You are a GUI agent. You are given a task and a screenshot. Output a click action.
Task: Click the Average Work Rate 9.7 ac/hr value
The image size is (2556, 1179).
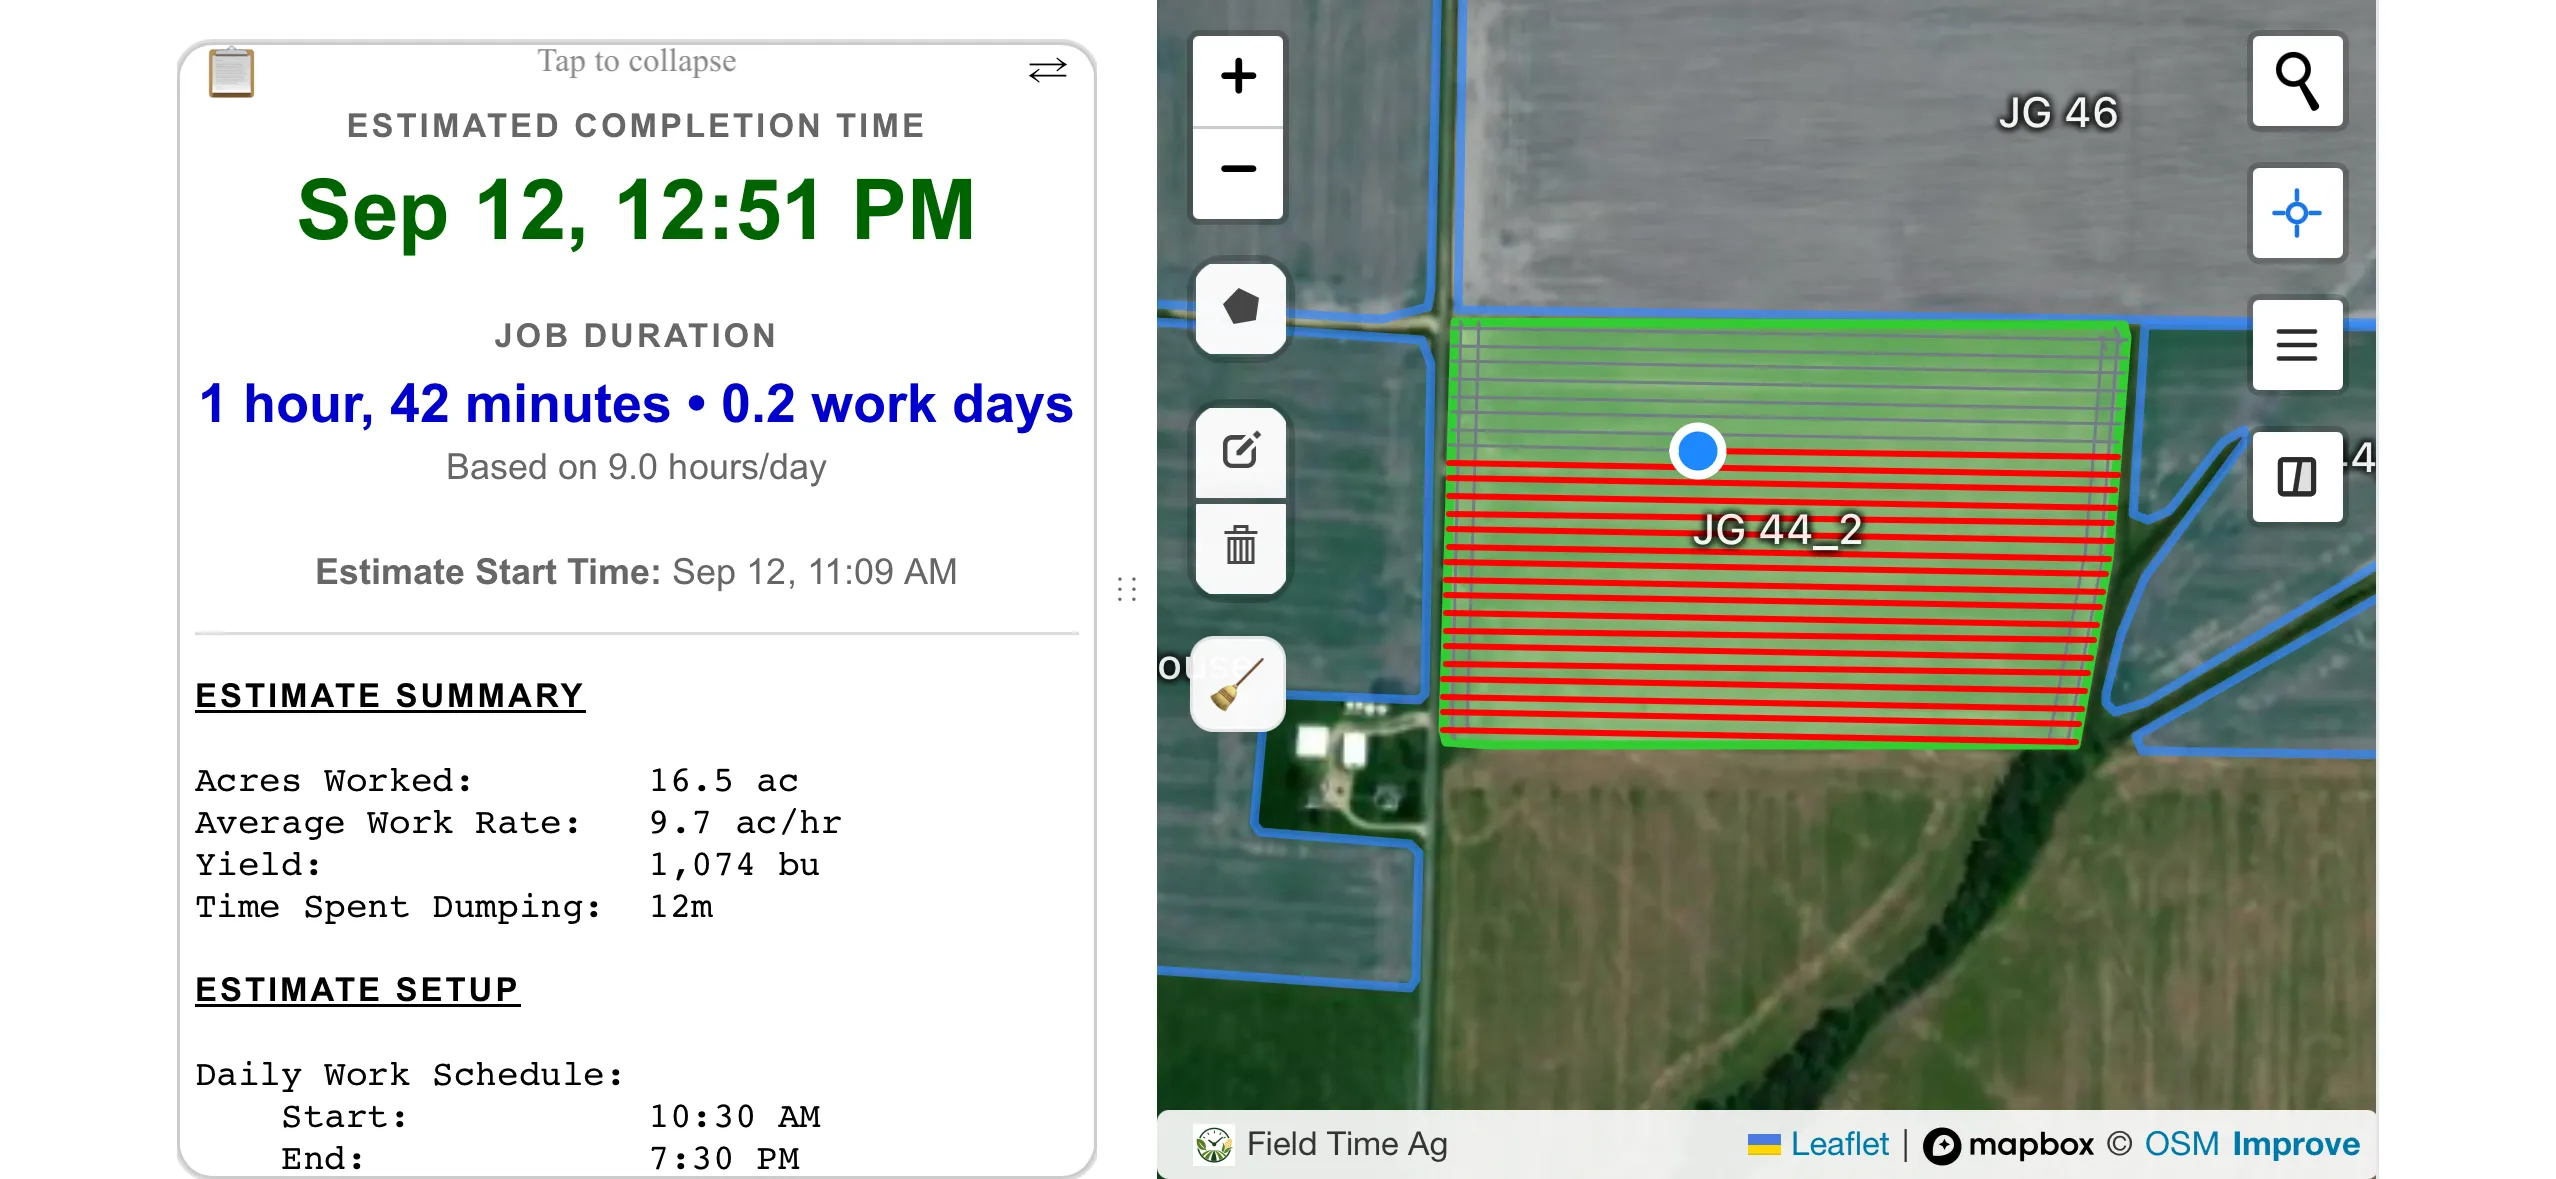(x=745, y=823)
